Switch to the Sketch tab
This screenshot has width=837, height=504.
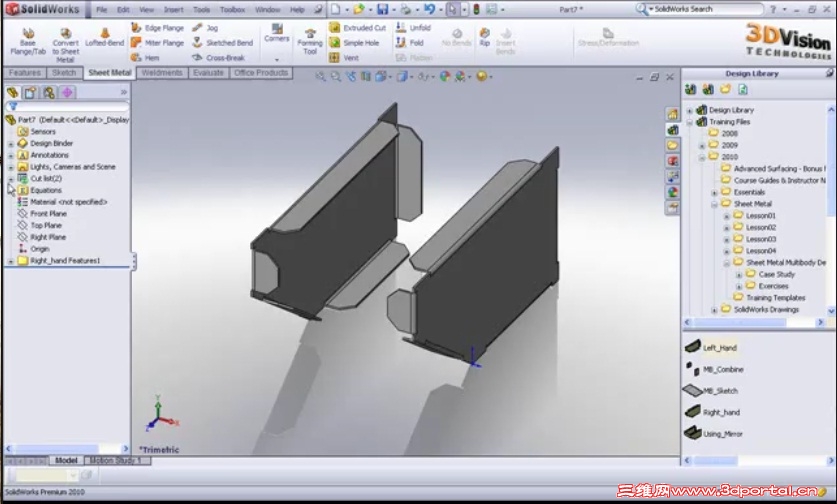(x=64, y=73)
